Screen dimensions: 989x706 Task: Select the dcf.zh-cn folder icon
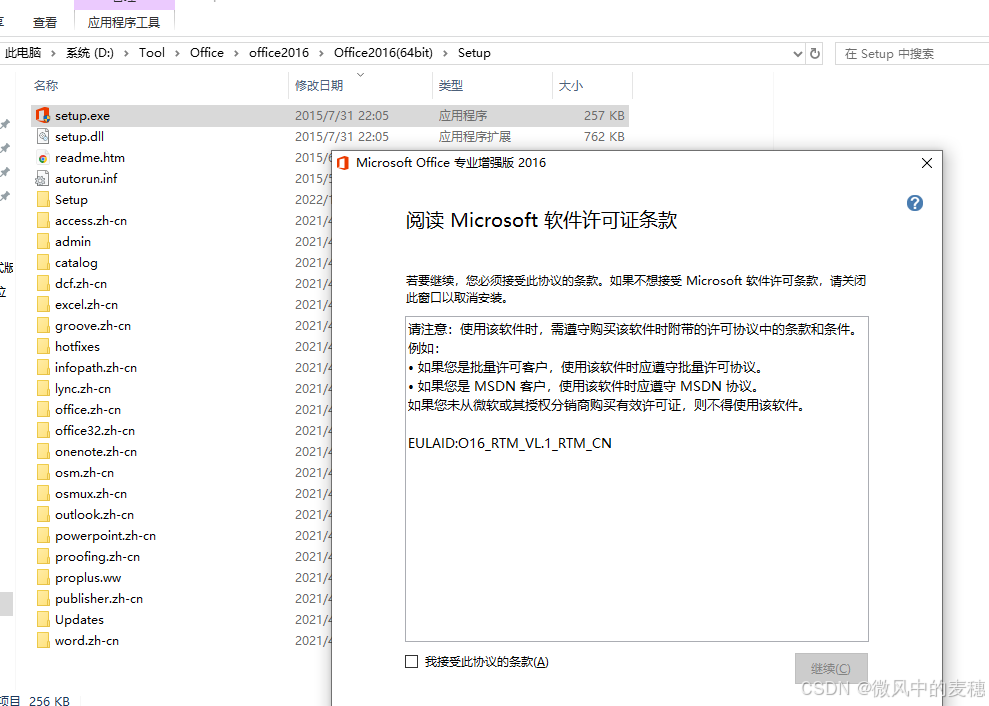tap(43, 283)
